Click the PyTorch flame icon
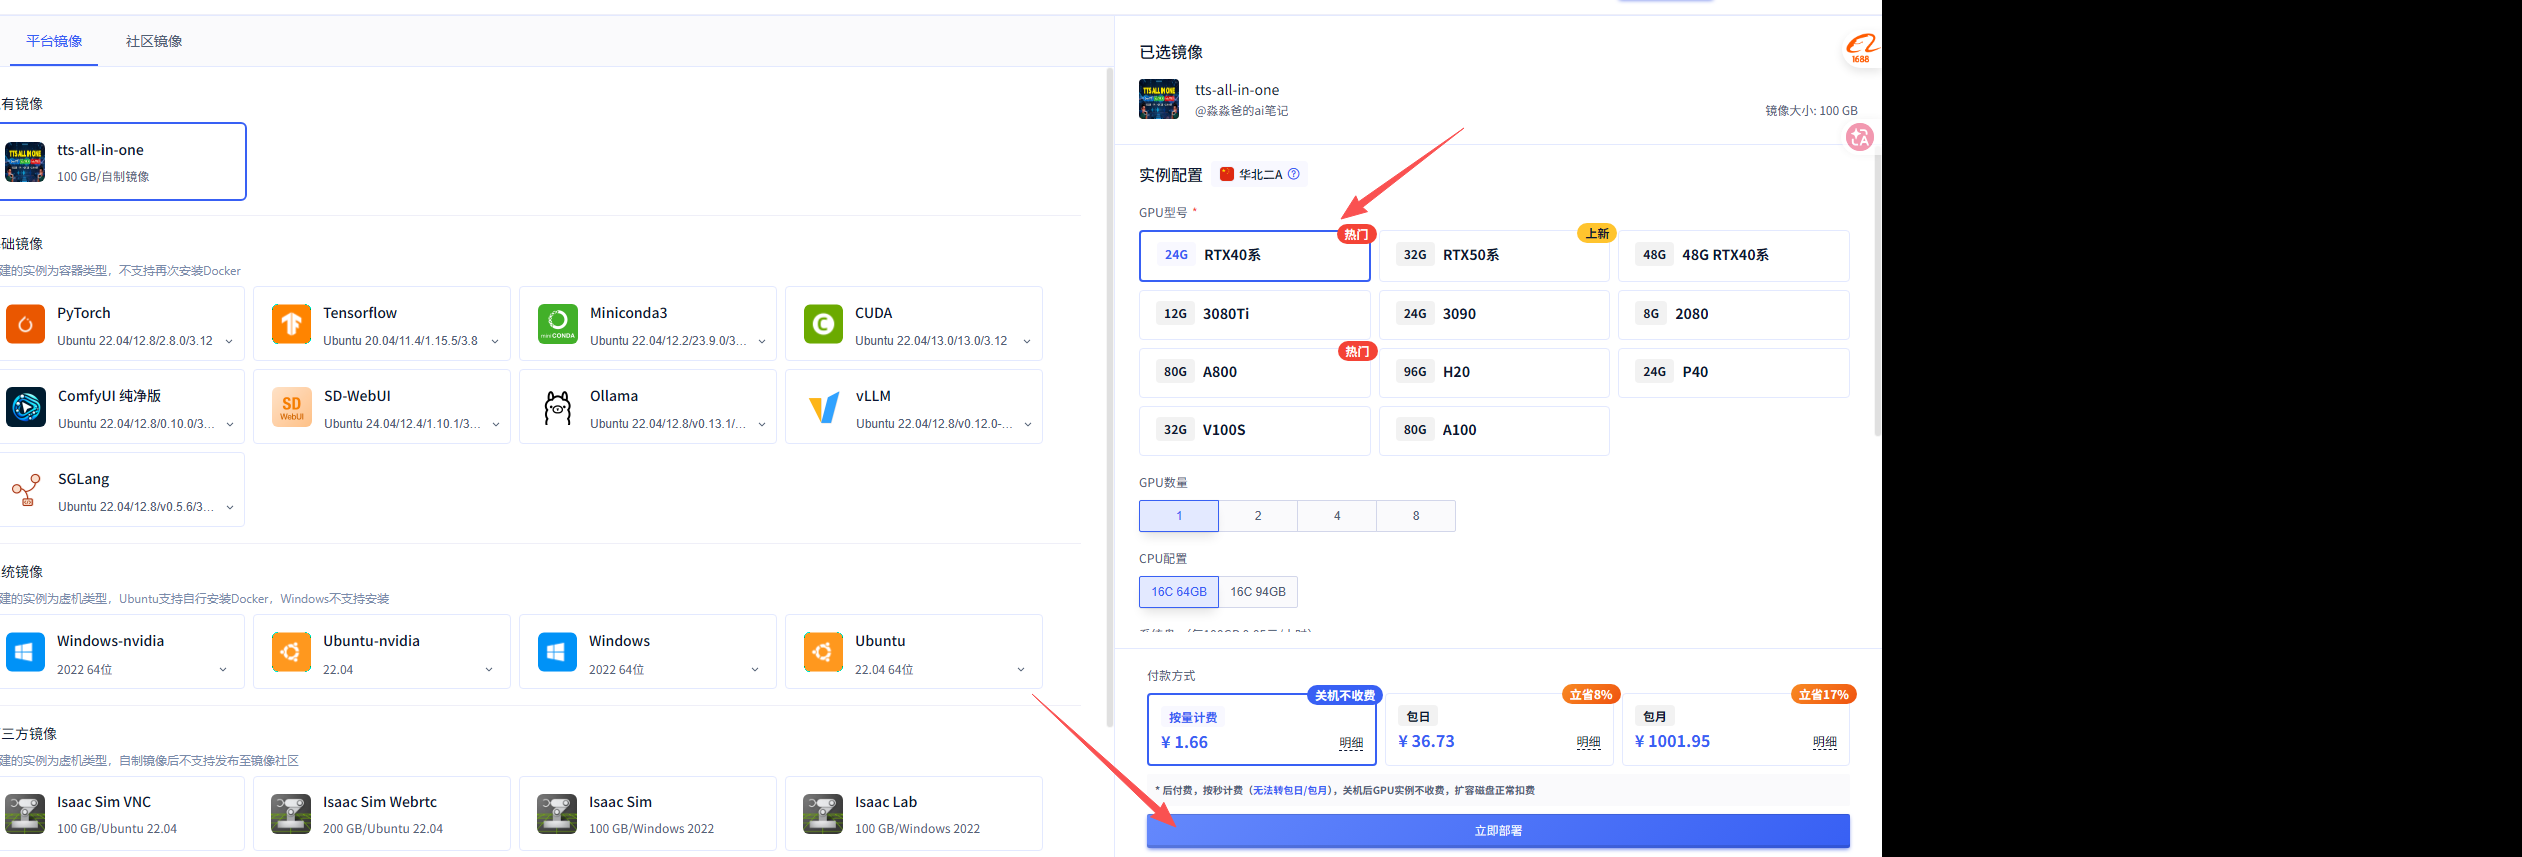This screenshot has height=857, width=2522. pos(25,324)
